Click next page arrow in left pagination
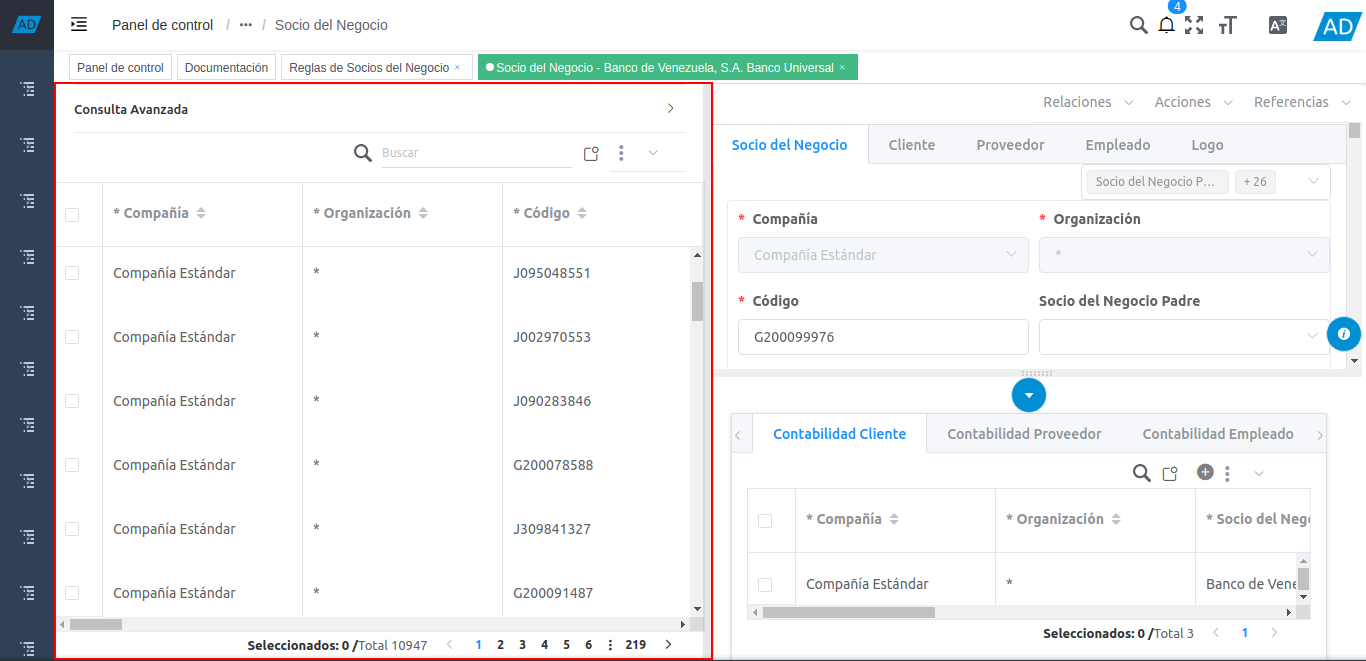This screenshot has height=661, width=1366. coord(668,645)
